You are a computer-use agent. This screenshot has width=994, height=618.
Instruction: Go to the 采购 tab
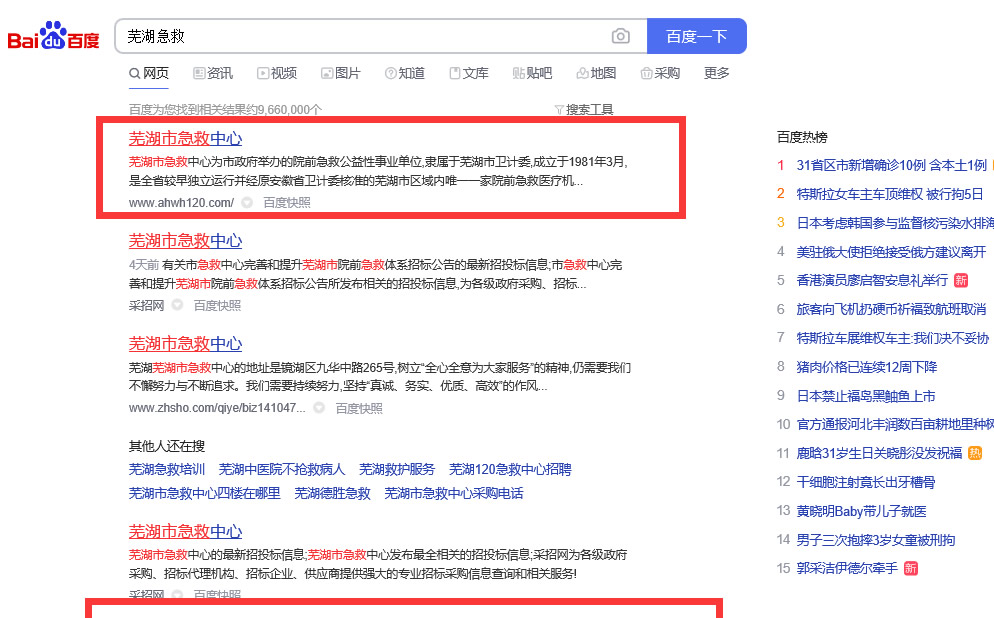(x=660, y=73)
